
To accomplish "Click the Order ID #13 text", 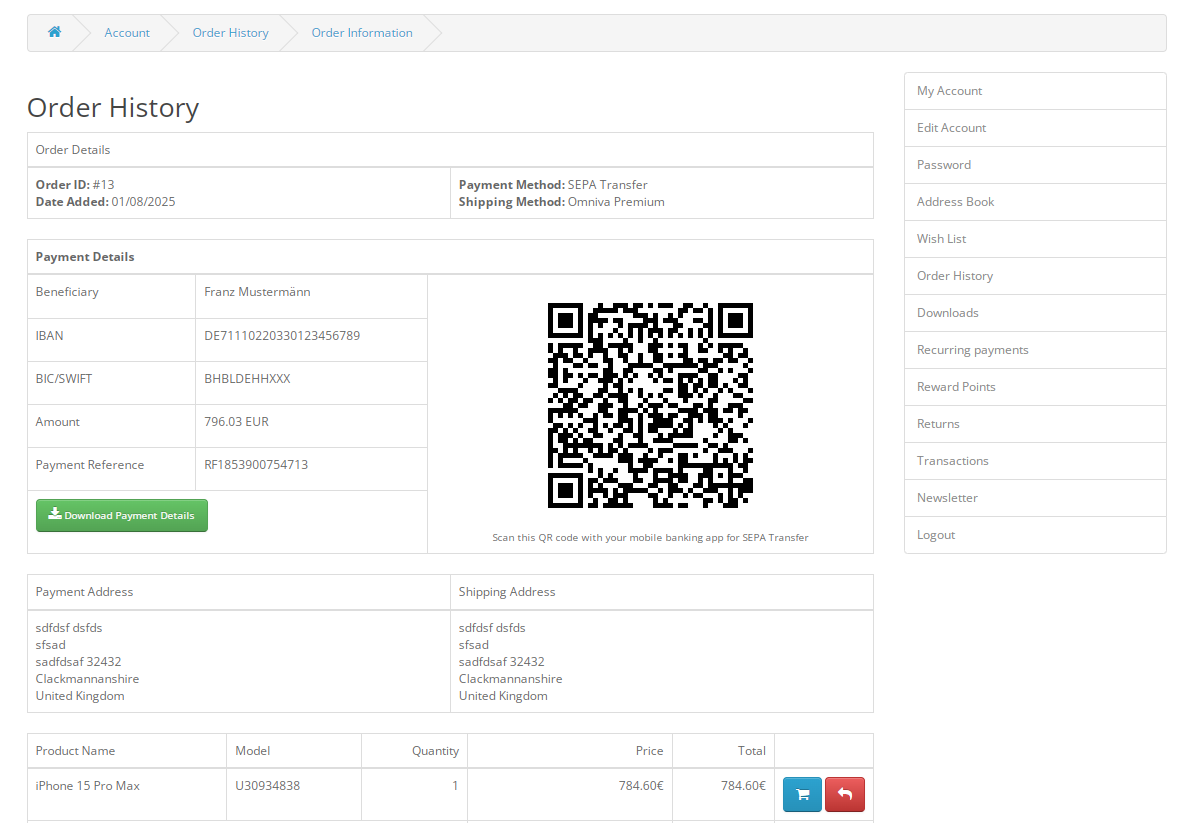I will (x=75, y=184).
